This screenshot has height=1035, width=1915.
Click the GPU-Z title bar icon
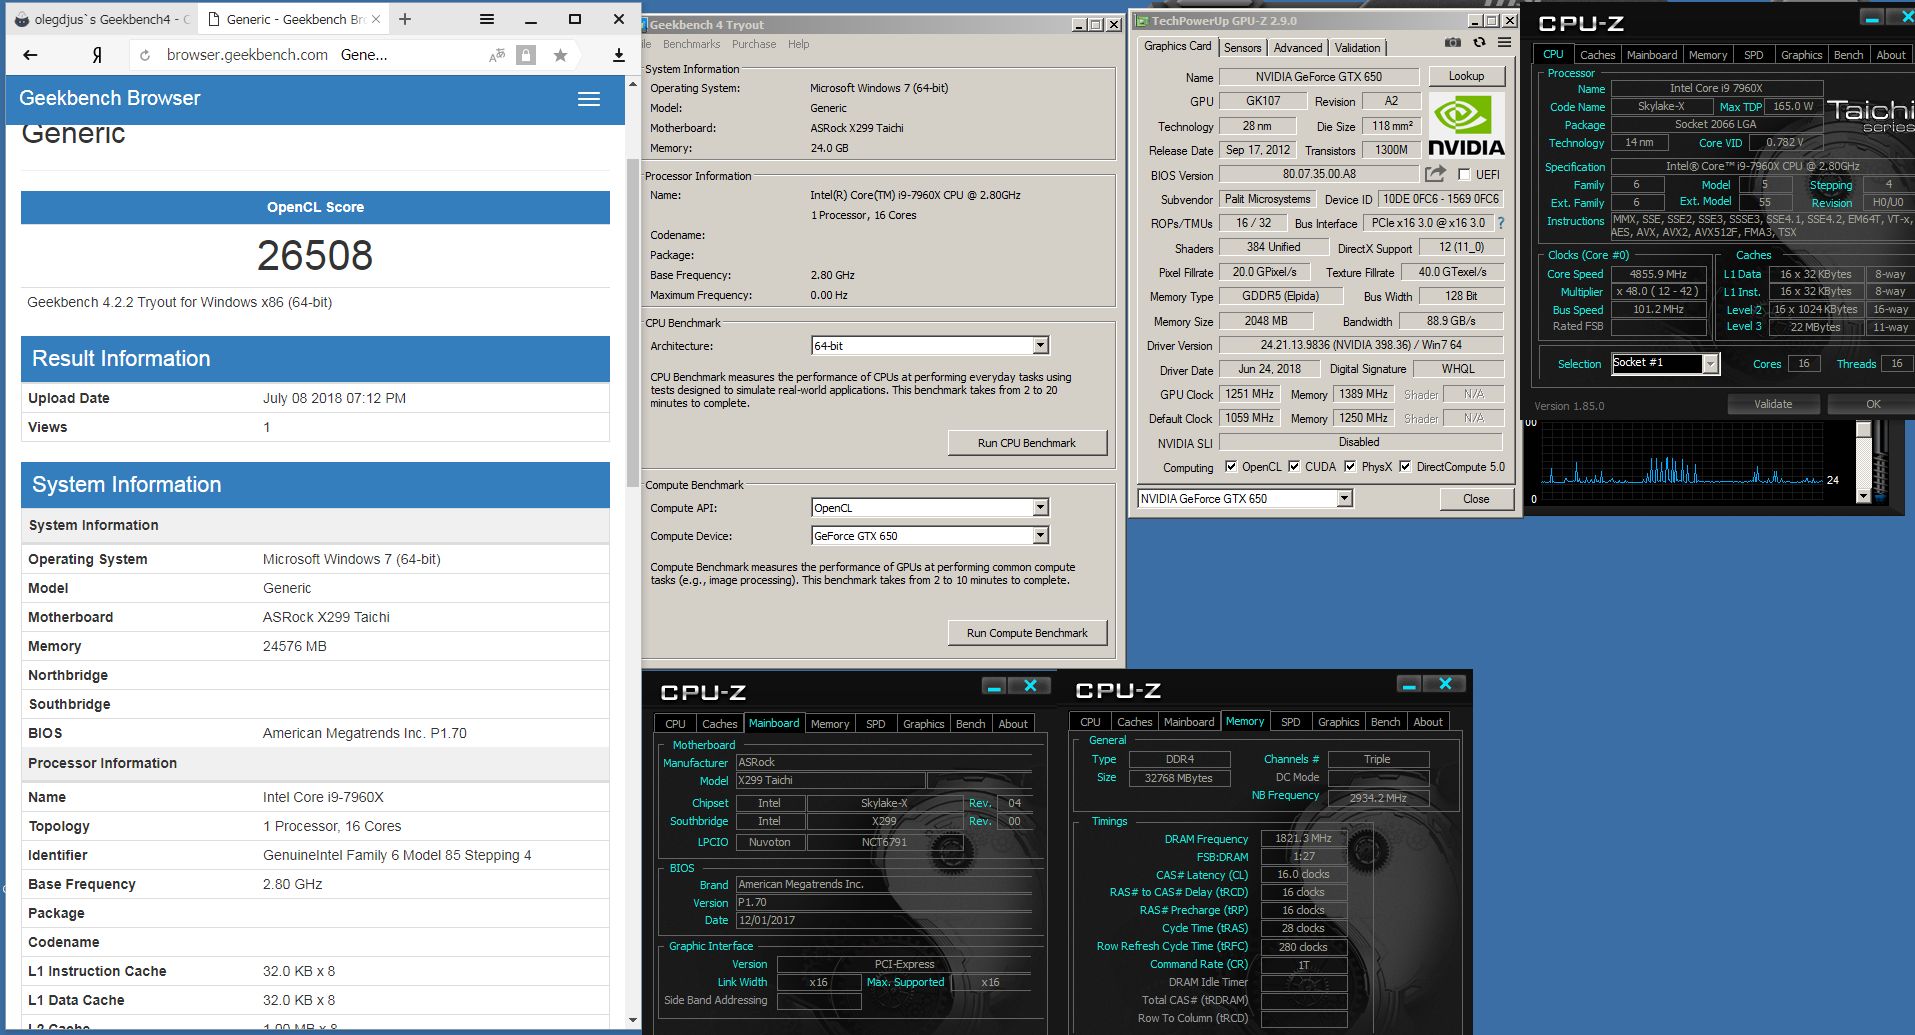(1142, 21)
